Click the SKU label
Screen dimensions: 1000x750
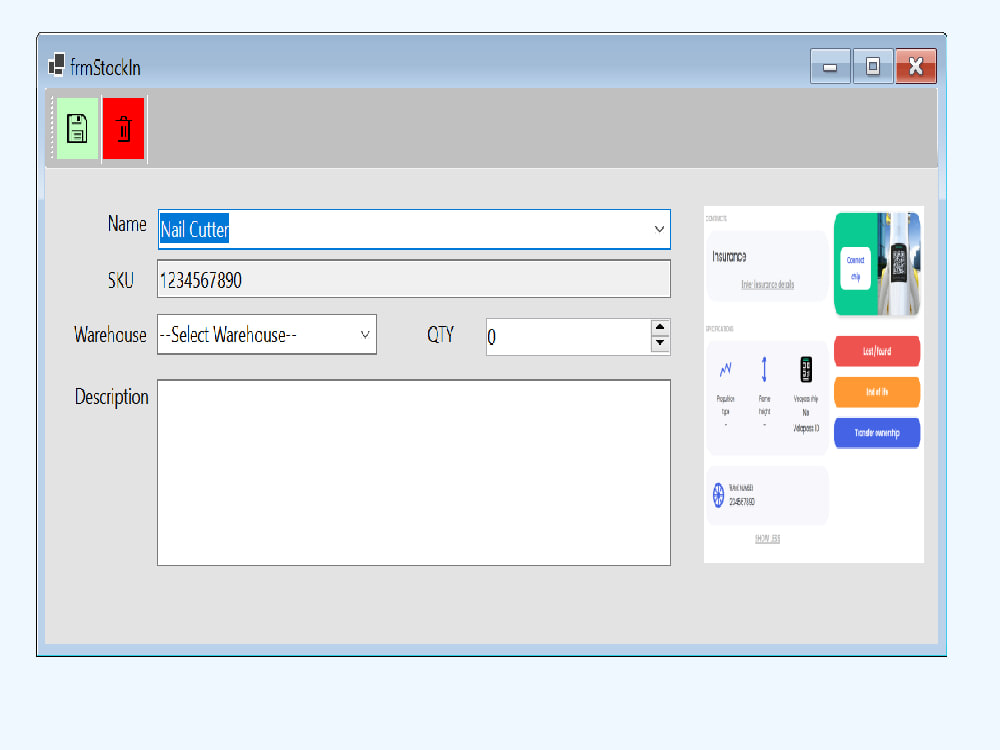point(121,280)
